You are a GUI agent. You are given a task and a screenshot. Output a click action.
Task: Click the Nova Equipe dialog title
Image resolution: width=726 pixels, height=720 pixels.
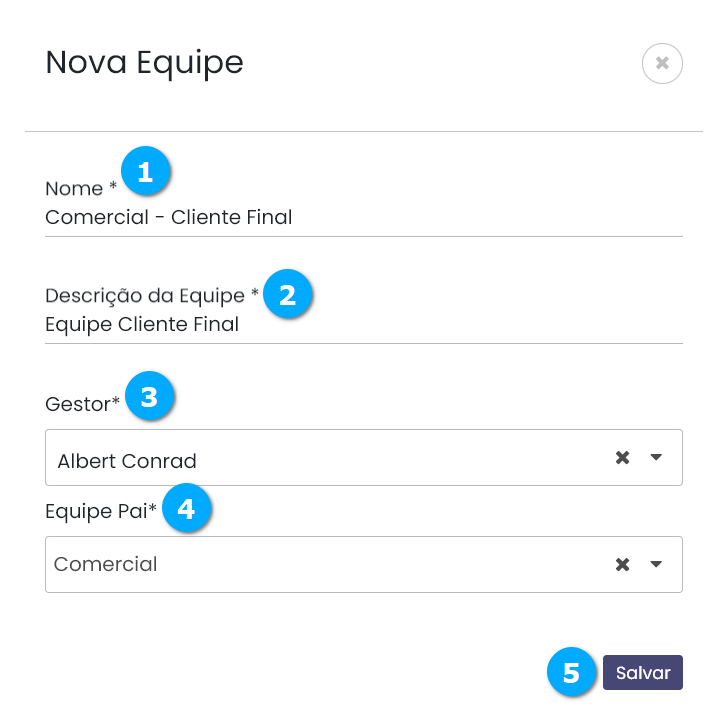coord(144,62)
